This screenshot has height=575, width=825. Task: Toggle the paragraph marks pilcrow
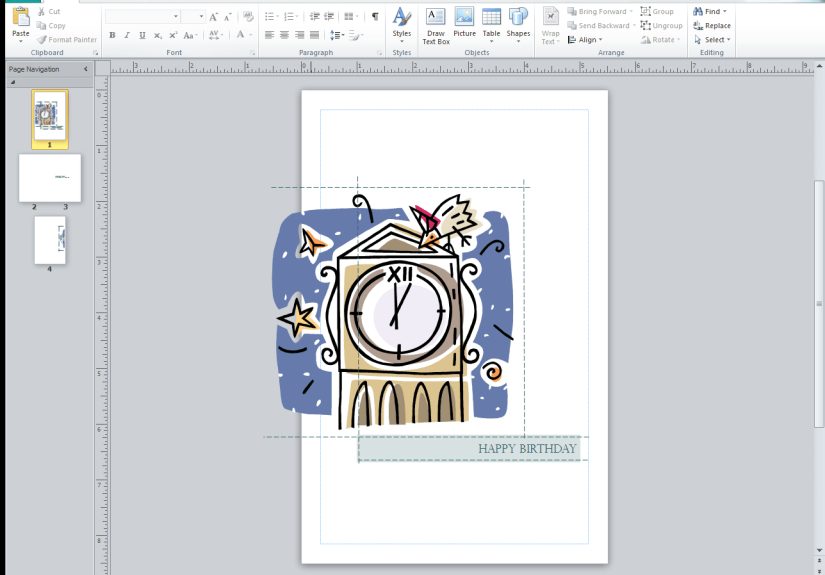pos(375,17)
